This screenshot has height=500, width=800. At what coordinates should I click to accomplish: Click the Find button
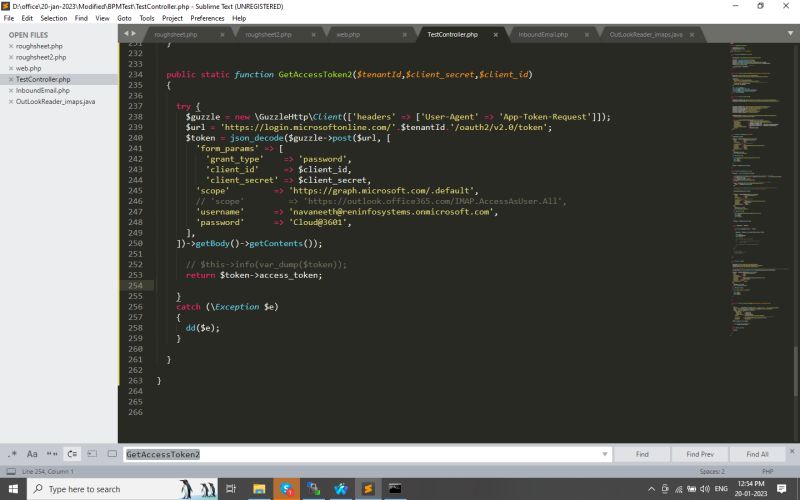(x=642, y=454)
